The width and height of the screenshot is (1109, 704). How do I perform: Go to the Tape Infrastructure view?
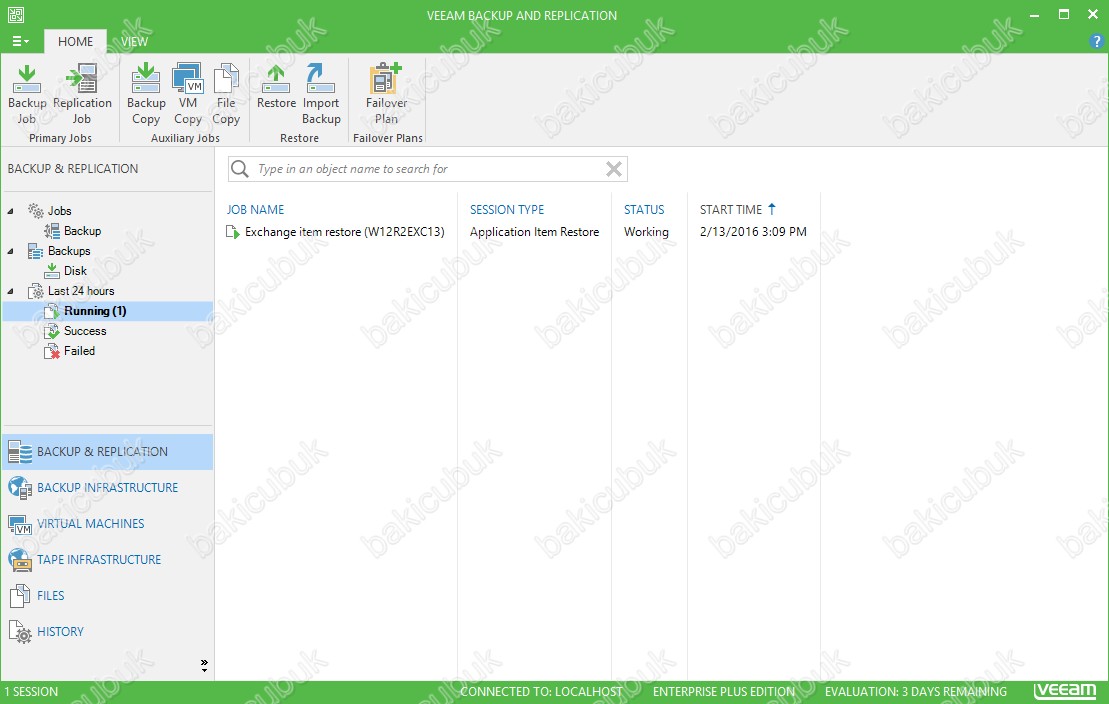point(98,560)
